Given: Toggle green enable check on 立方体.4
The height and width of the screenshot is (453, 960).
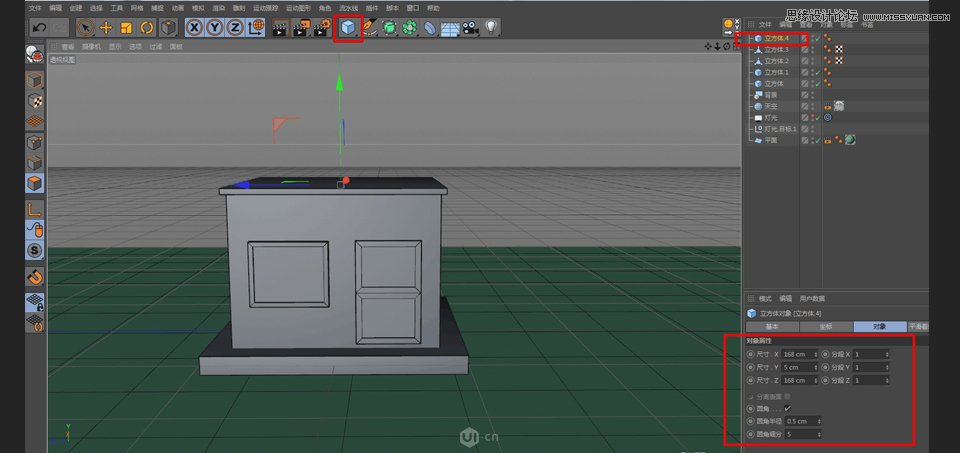Looking at the screenshot, I should 817,39.
